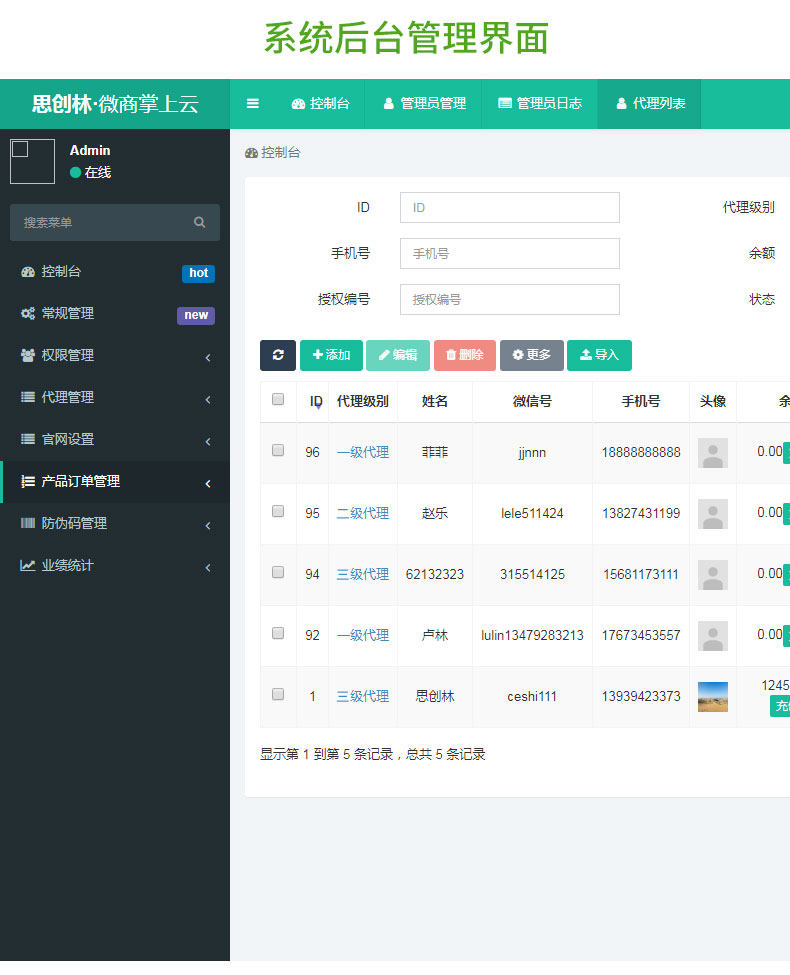Focus the ID search input field
Image resolution: width=790 pixels, height=975 pixels.
509,208
